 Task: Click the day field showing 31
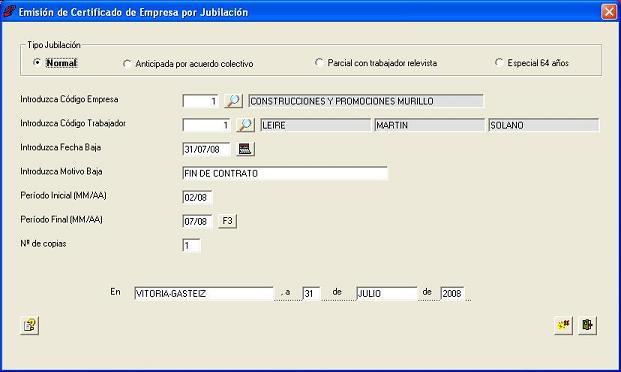pos(311,294)
